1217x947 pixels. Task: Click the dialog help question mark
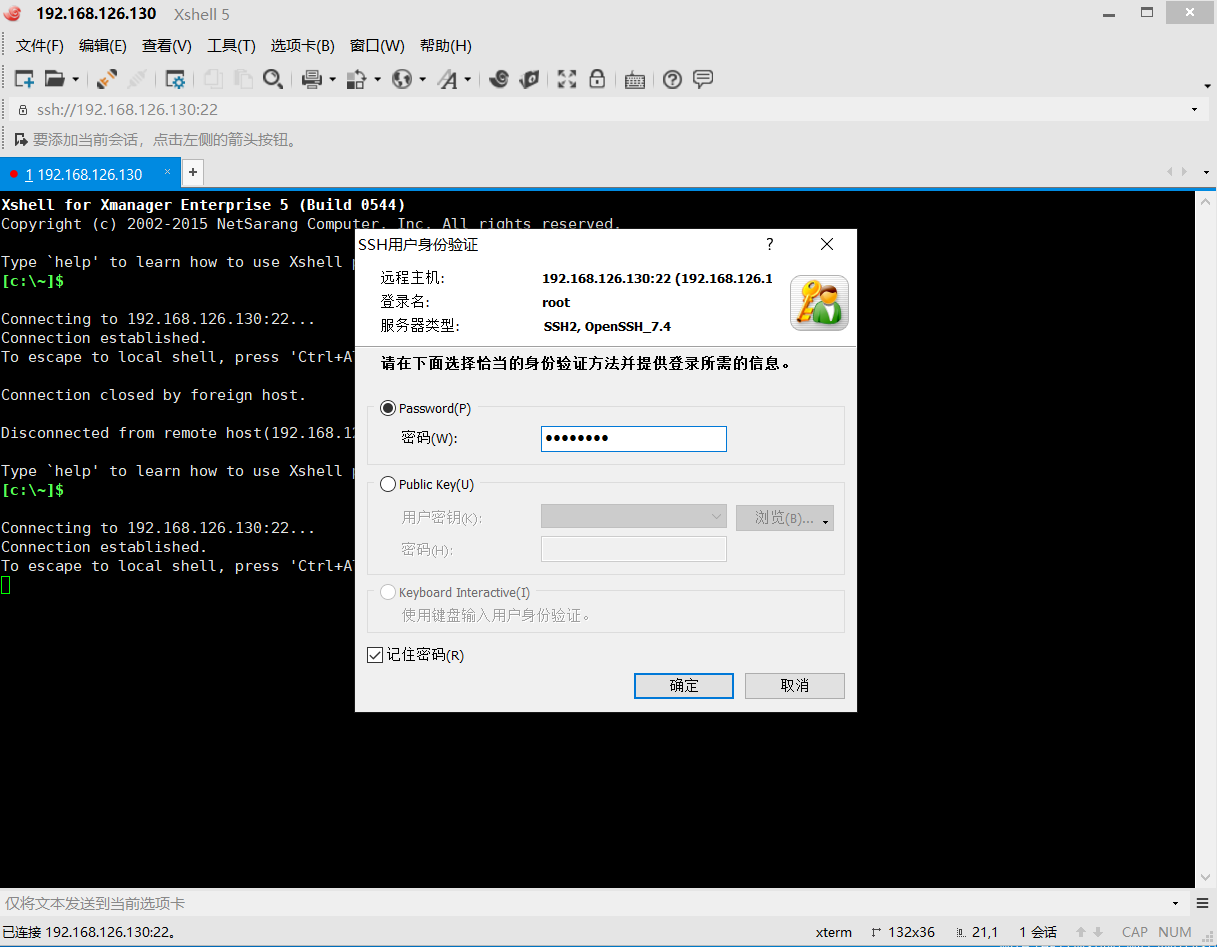click(x=770, y=244)
